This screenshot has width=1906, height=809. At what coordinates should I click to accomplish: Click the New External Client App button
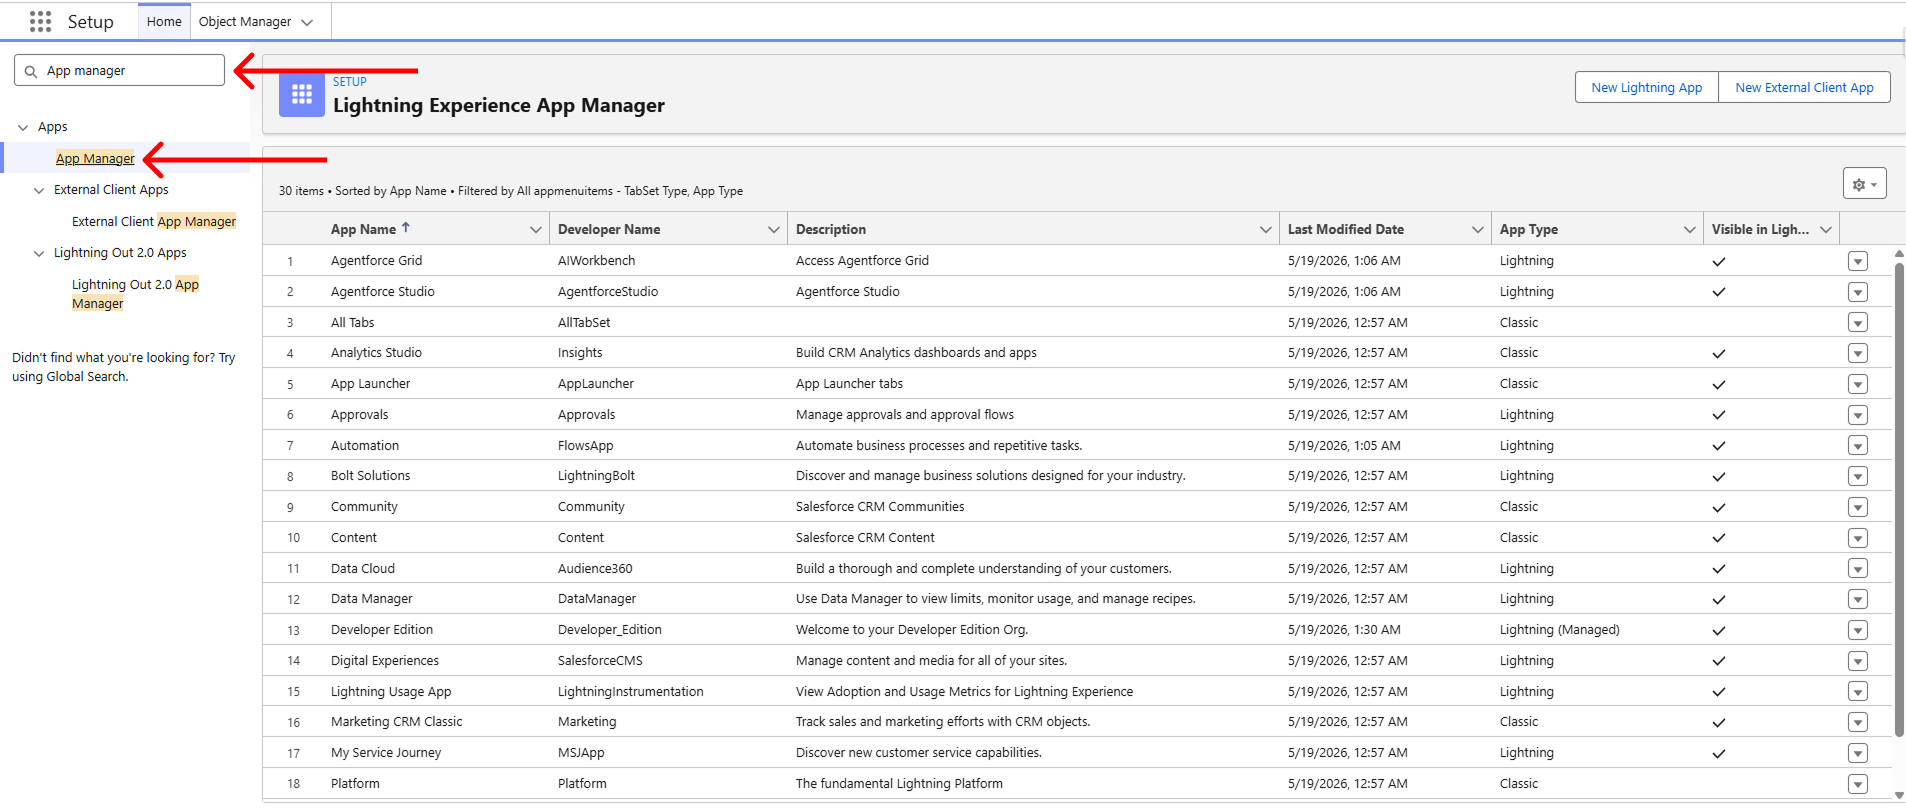coord(1804,87)
